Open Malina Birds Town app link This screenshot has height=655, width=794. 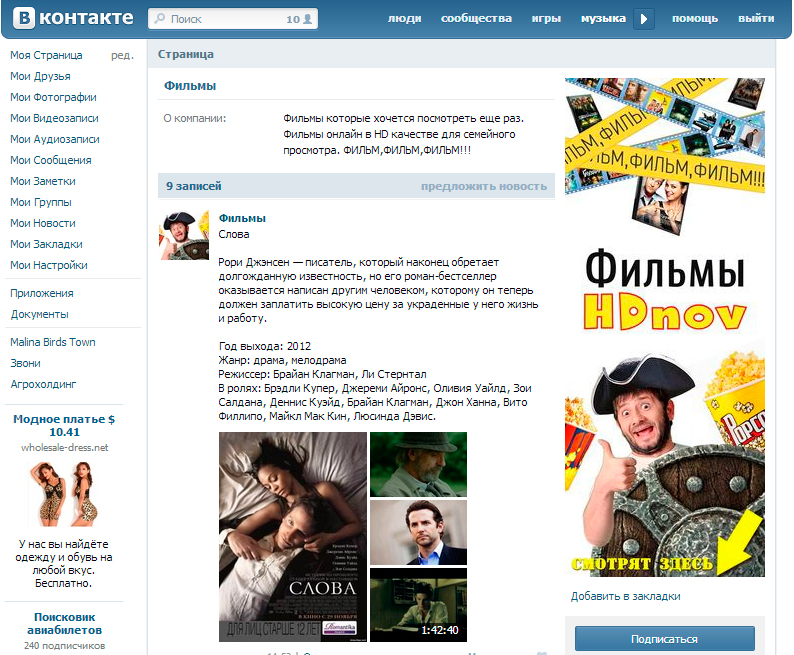pyautogui.click(x=53, y=342)
